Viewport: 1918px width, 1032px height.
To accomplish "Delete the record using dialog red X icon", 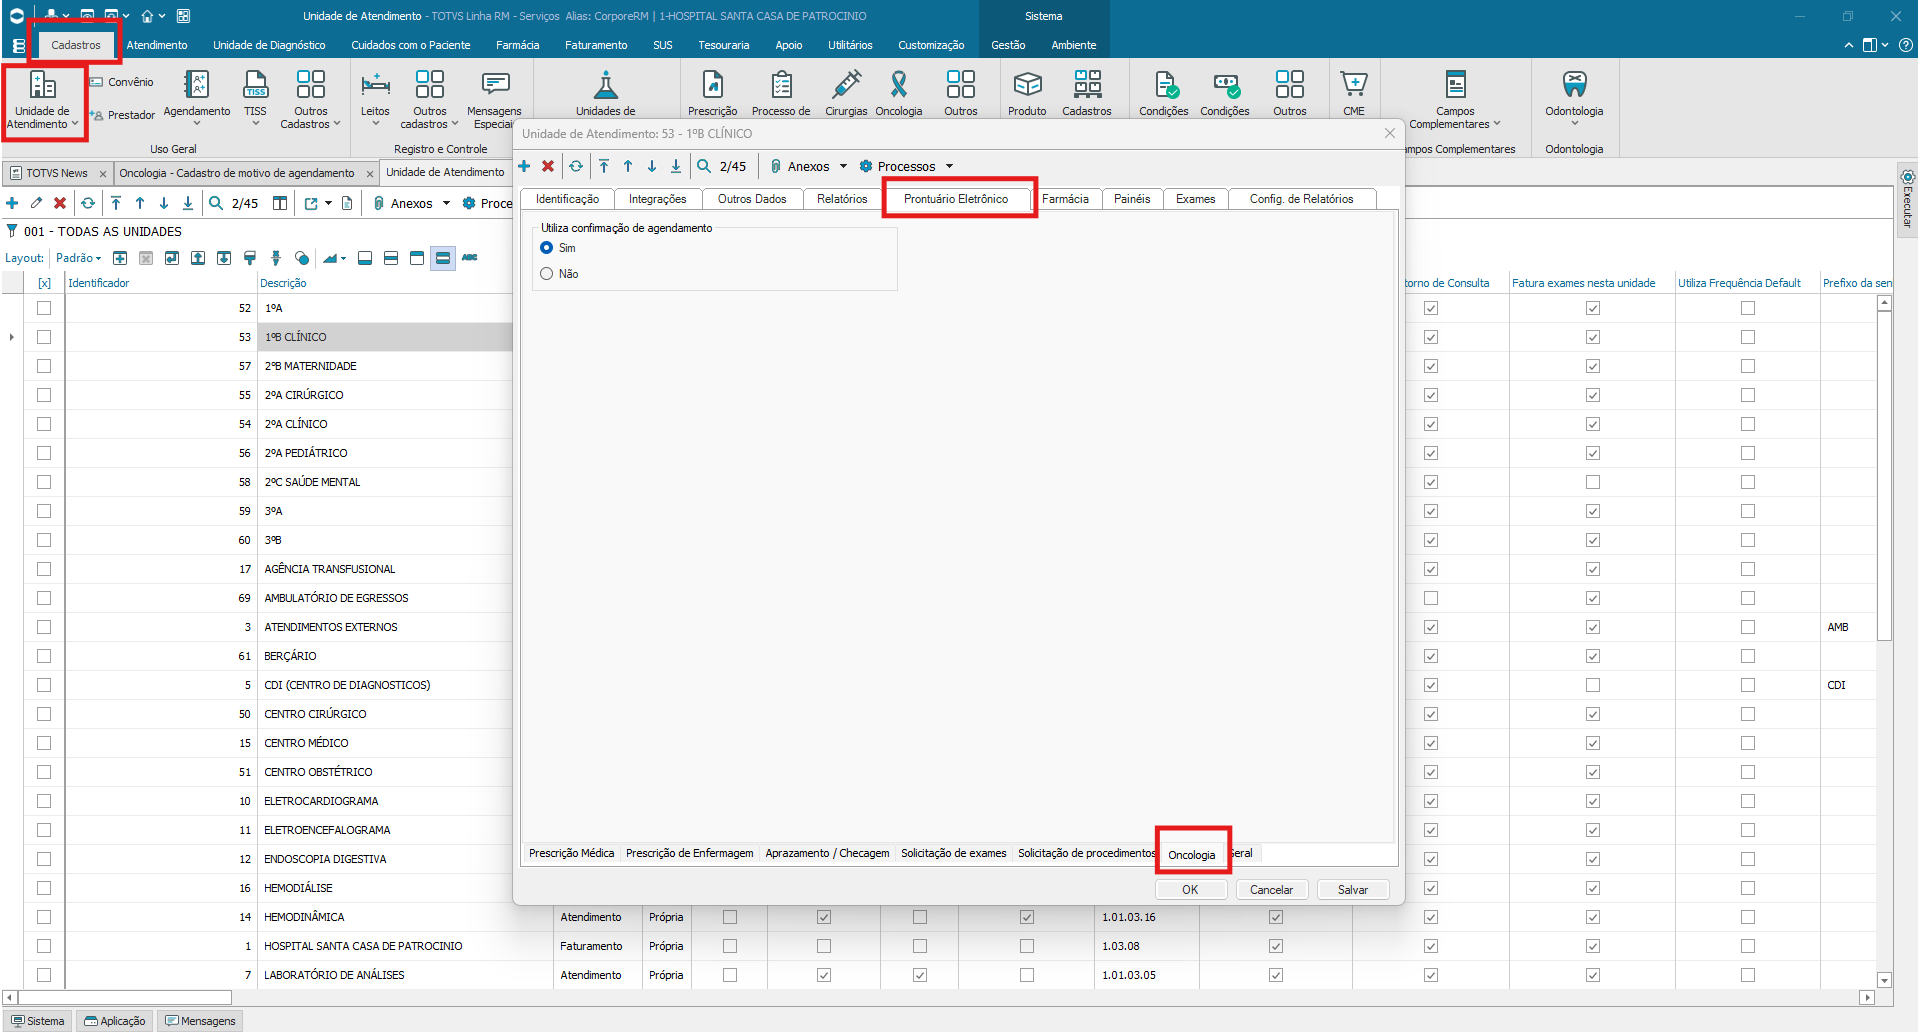I will pyautogui.click(x=548, y=166).
